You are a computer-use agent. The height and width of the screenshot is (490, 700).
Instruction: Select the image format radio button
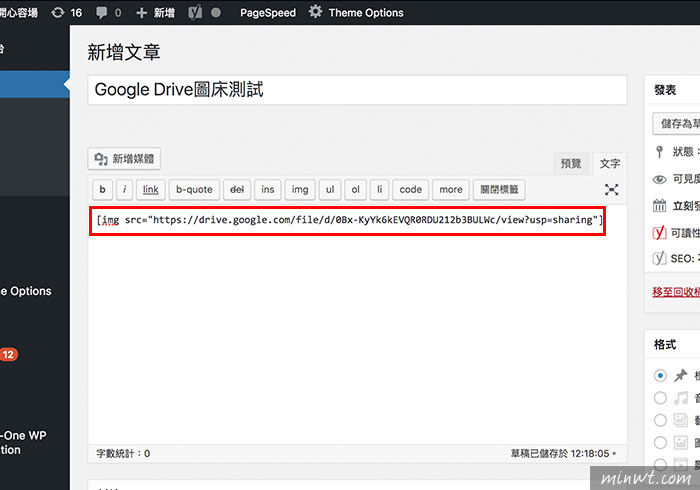click(660, 442)
